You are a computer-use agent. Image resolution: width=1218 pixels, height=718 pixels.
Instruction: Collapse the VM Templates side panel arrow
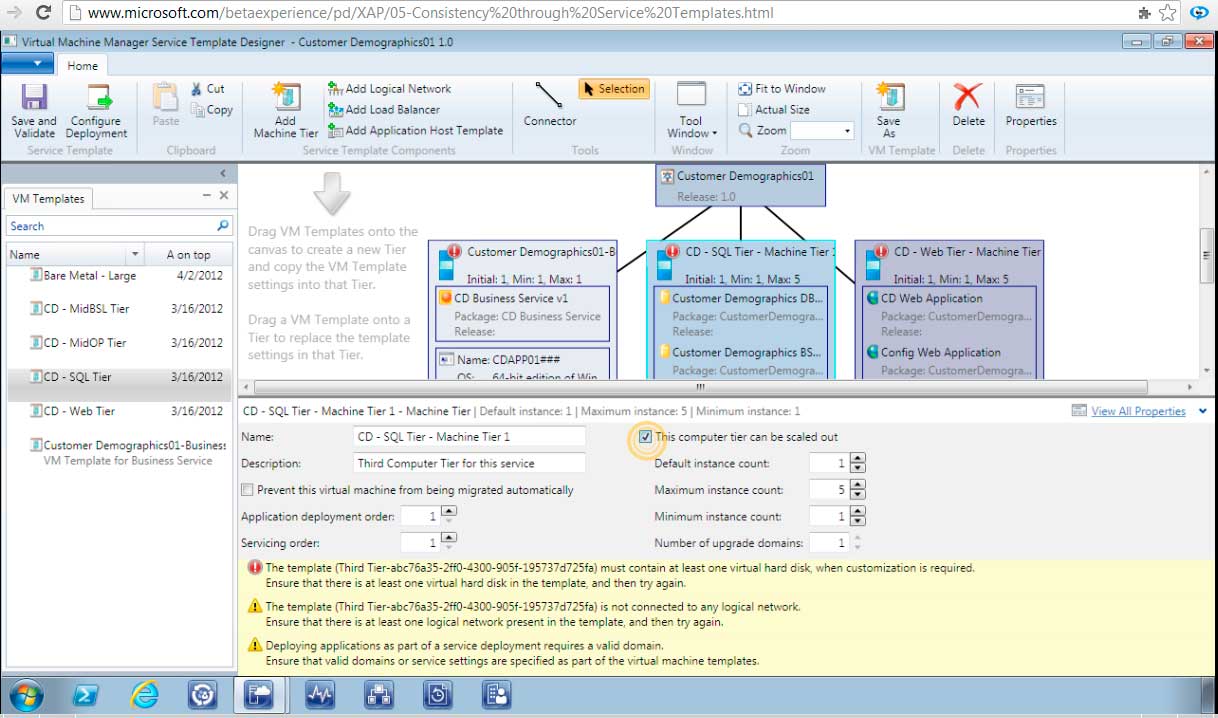coord(223,174)
